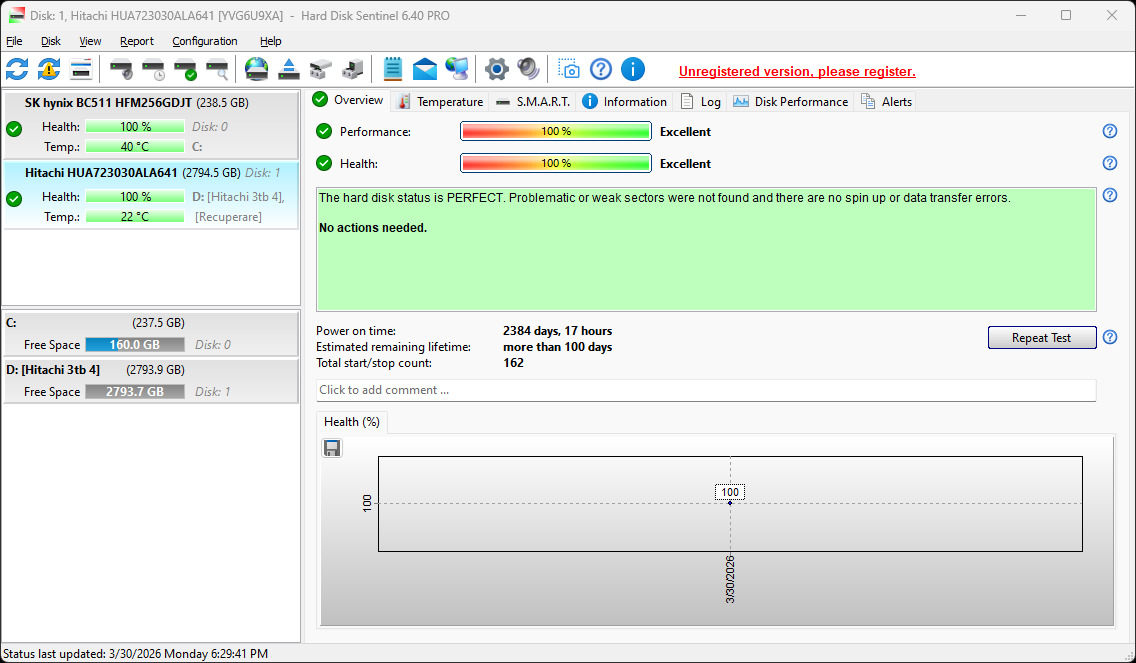Click the speaker sound toolbar icon
This screenshot has width=1136, height=663.
pyautogui.click(x=528, y=70)
